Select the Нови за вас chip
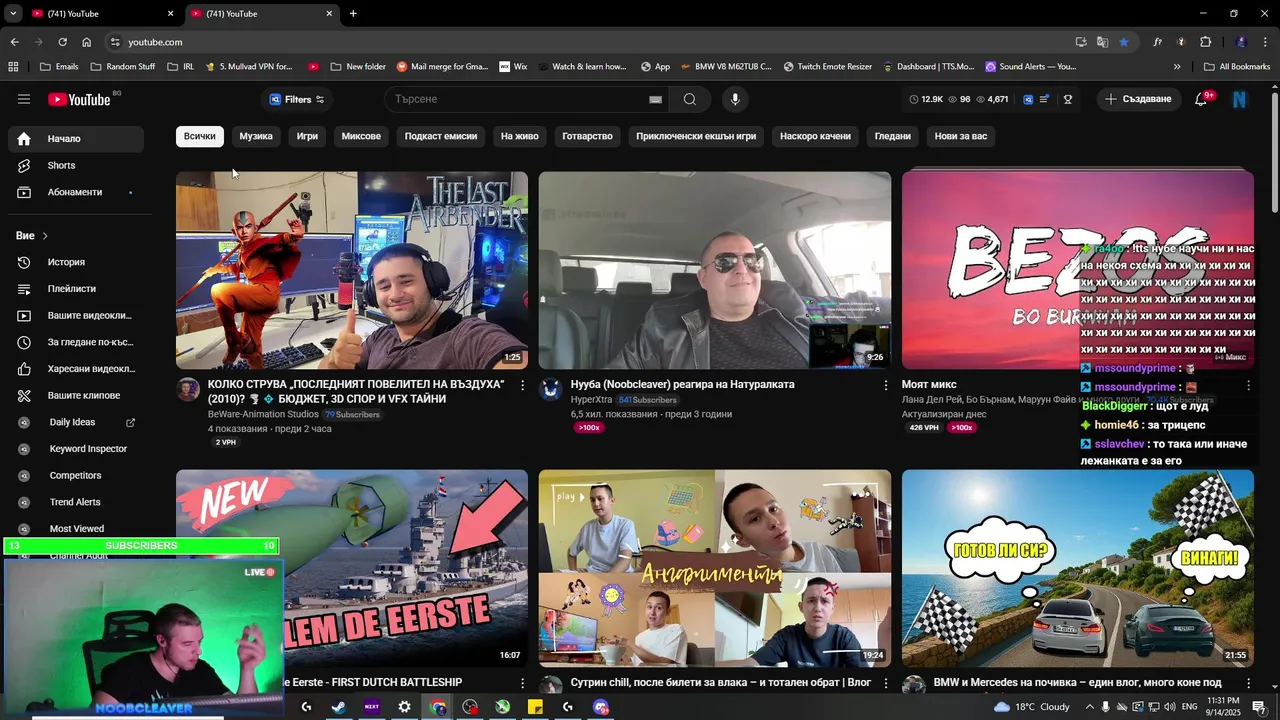 pyautogui.click(x=961, y=136)
